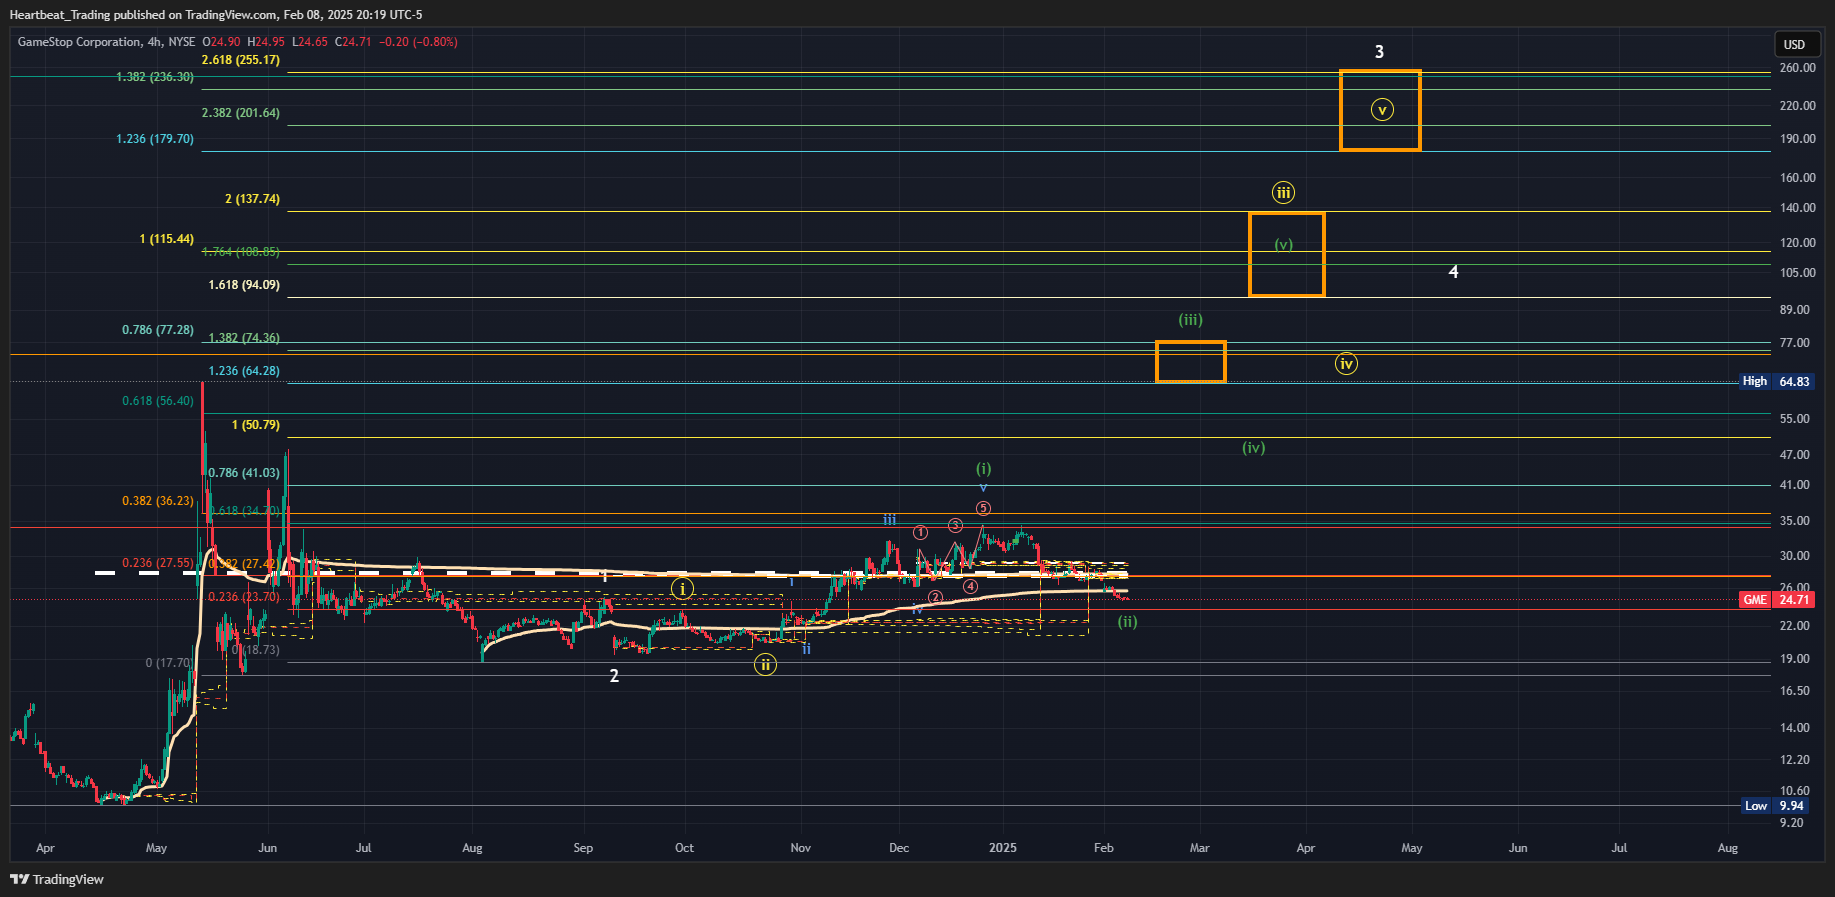The height and width of the screenshot is (897, 1835).
Task: Select the 1.618 (94.09) Fibonacci label
Action: coord(244,285)
